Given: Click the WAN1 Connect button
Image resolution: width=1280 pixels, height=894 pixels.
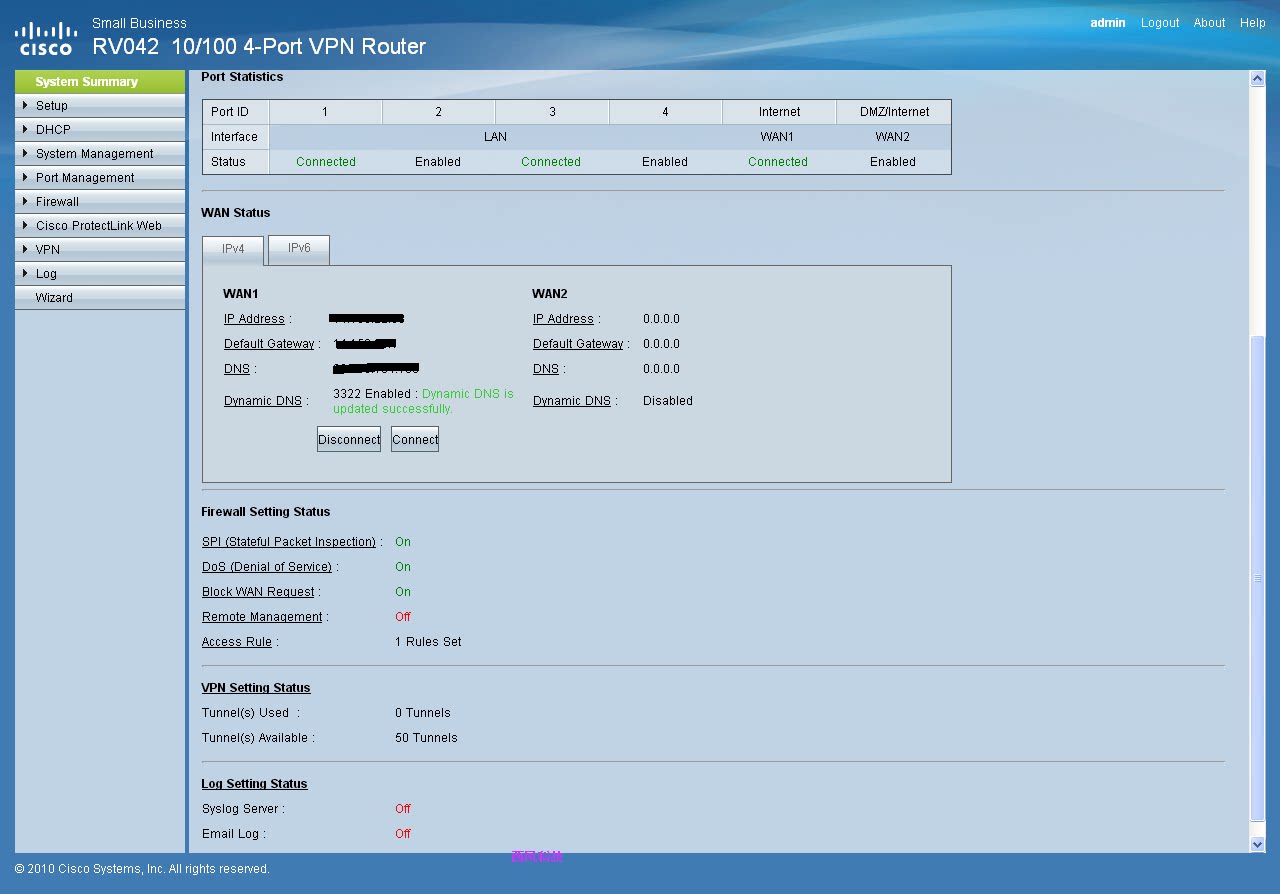Looking at the screenshot, I should [415, 440].
